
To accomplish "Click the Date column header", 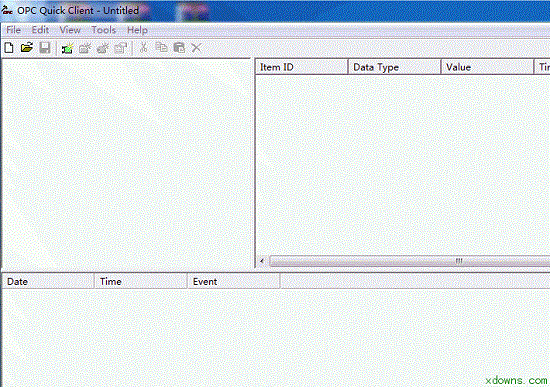I will pos(48,281).
